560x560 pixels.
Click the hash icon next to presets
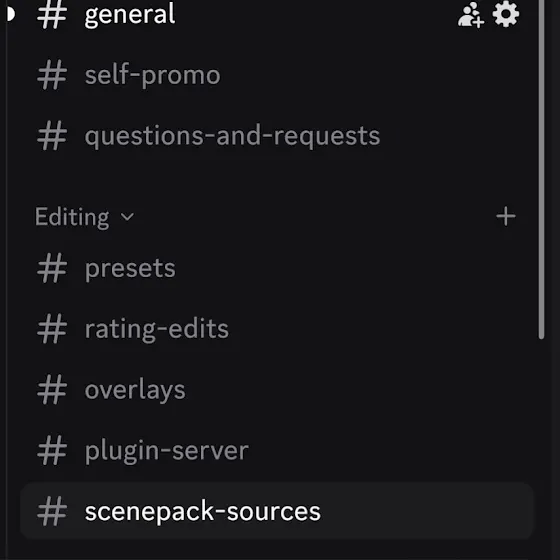tap(52, 268)
